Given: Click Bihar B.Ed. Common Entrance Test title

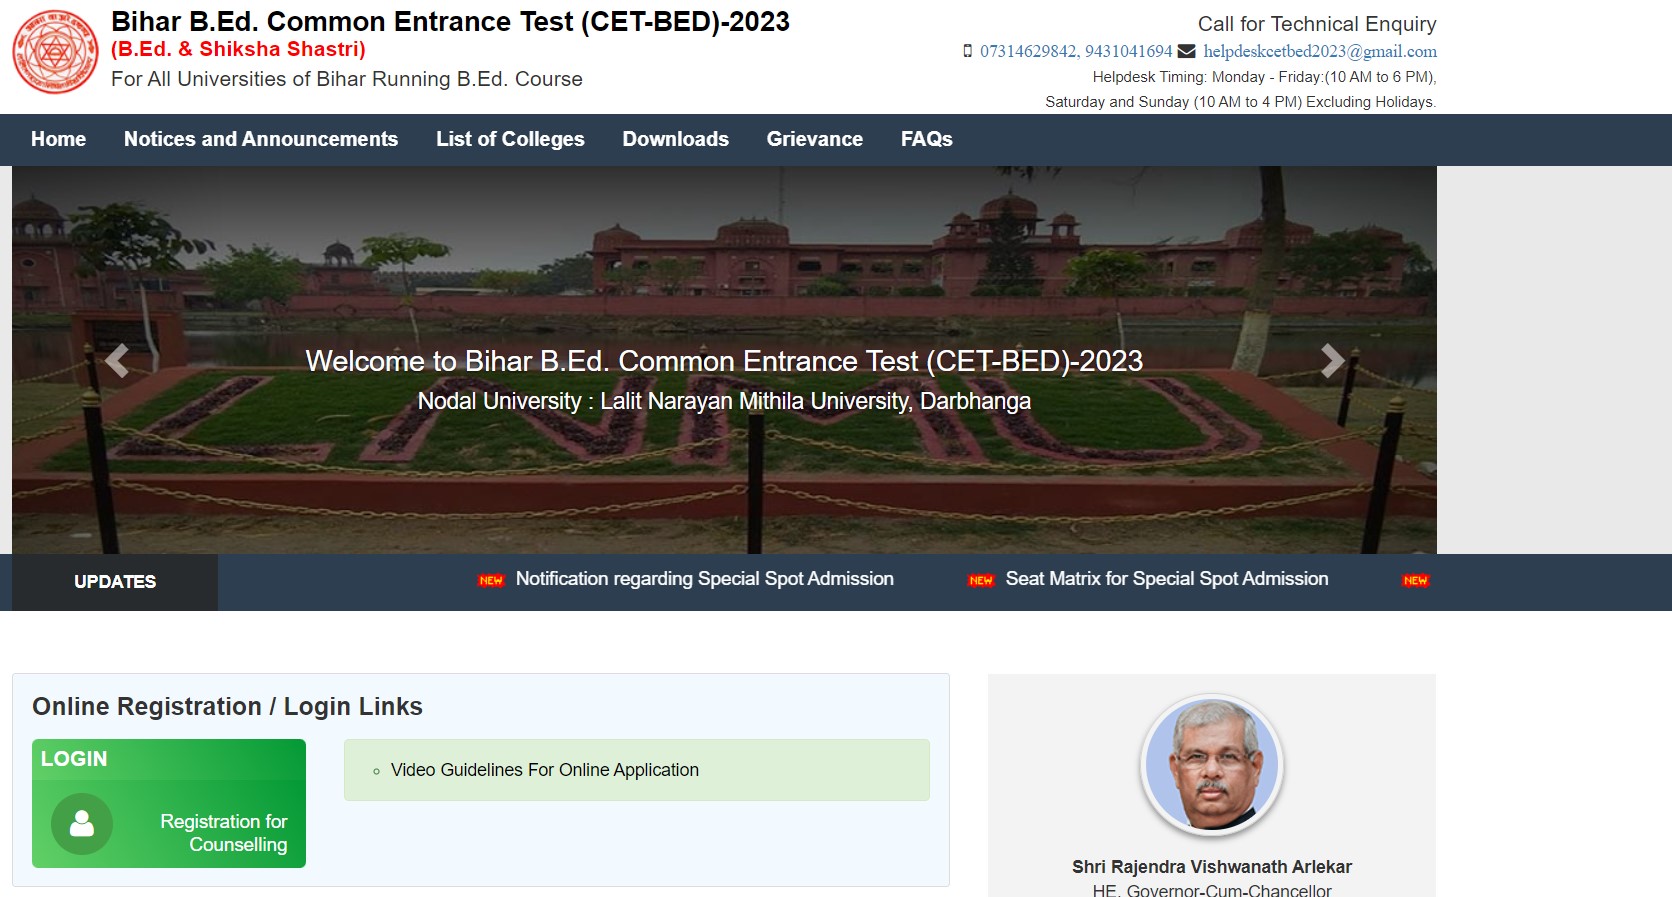Looking at the screenshot, I should (450, 22).
